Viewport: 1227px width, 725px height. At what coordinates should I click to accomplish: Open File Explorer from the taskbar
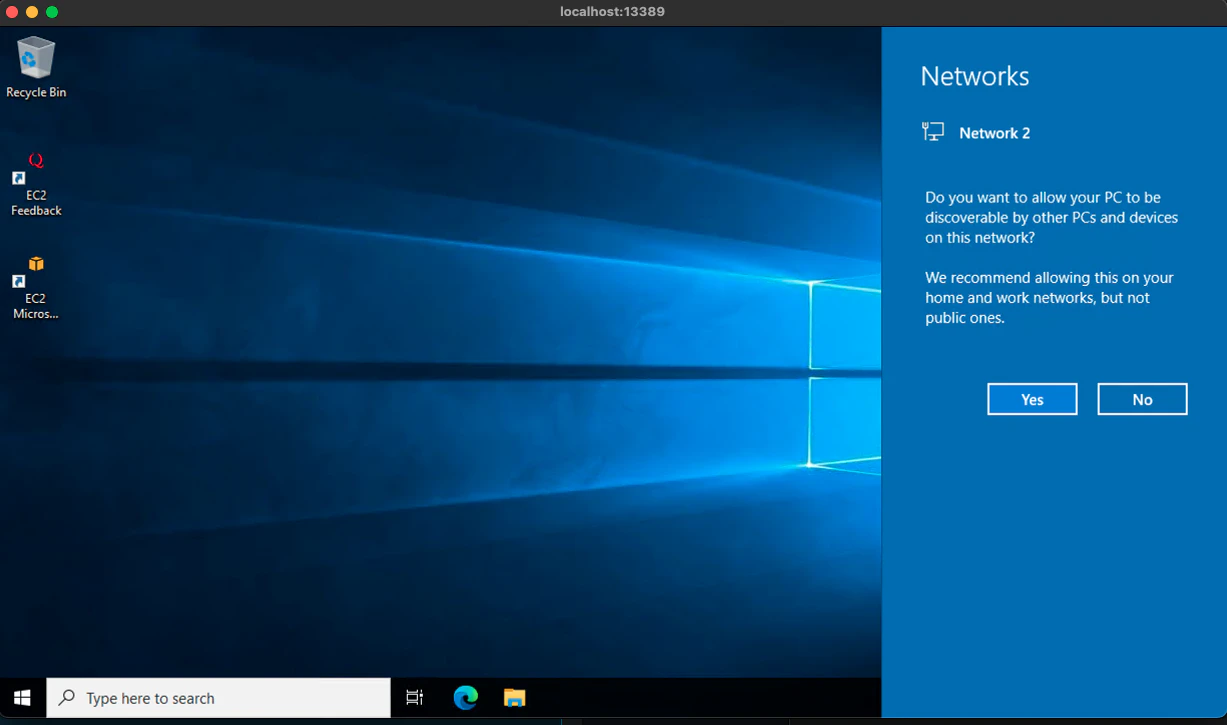(x=514, y=698)
